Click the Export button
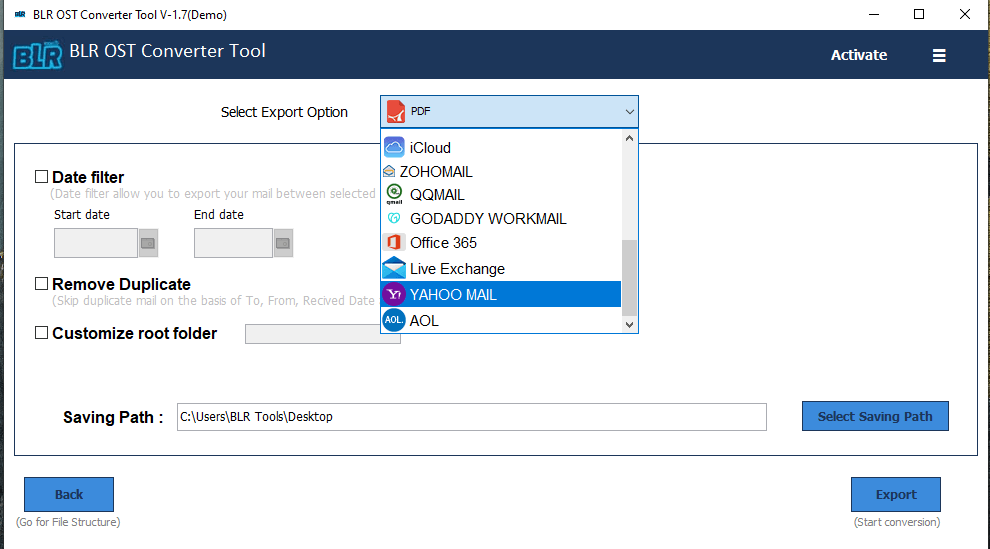990x549 pixels. (896, 495)
